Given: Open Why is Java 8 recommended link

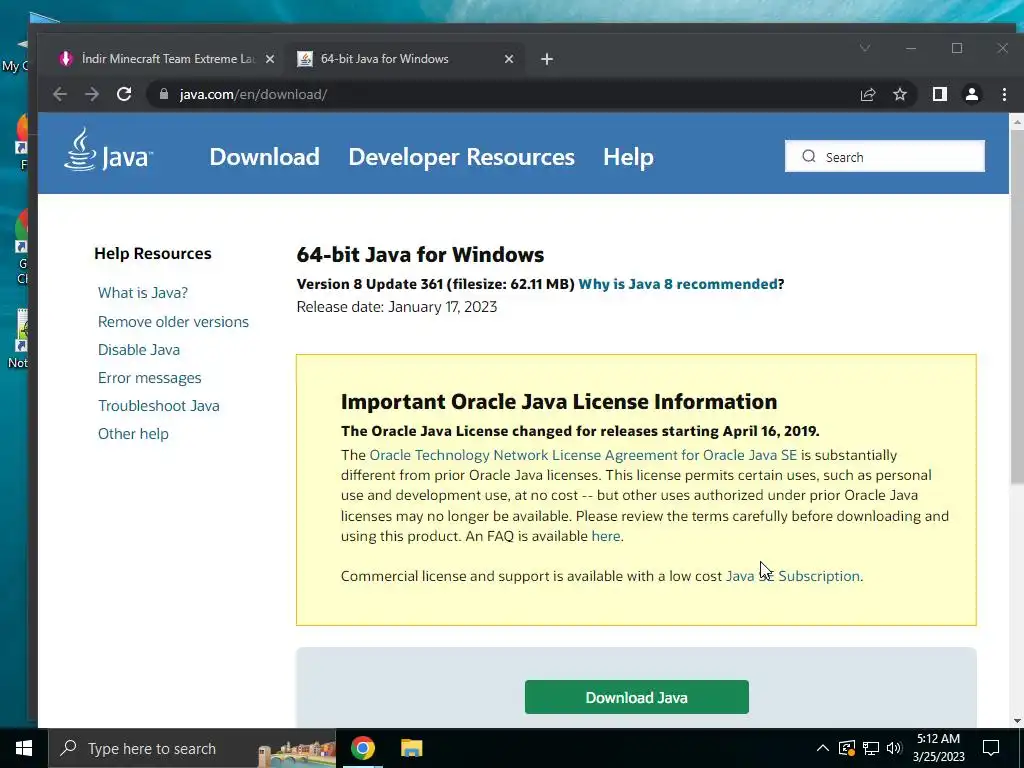Looking at the screenshot, I should tap(678, 284).
